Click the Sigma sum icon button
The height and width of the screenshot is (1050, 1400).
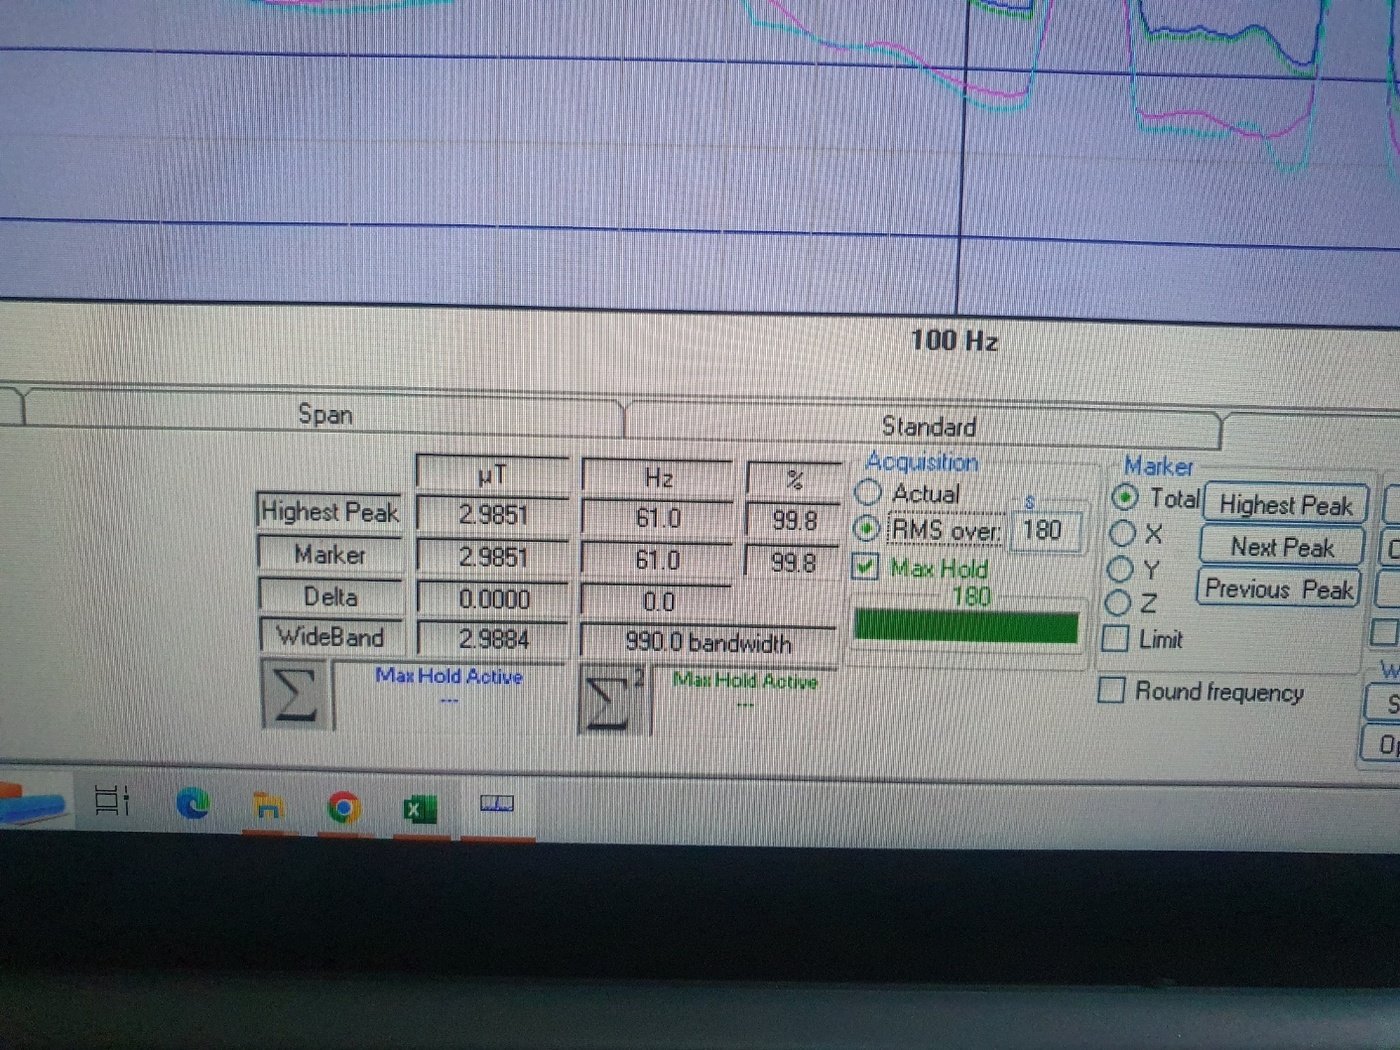point(294,694)
